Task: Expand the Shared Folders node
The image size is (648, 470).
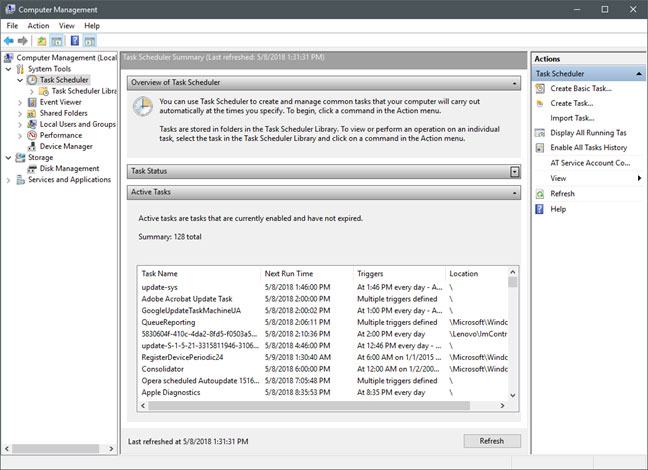Action: pyautogui.click(x=20, y=113)
